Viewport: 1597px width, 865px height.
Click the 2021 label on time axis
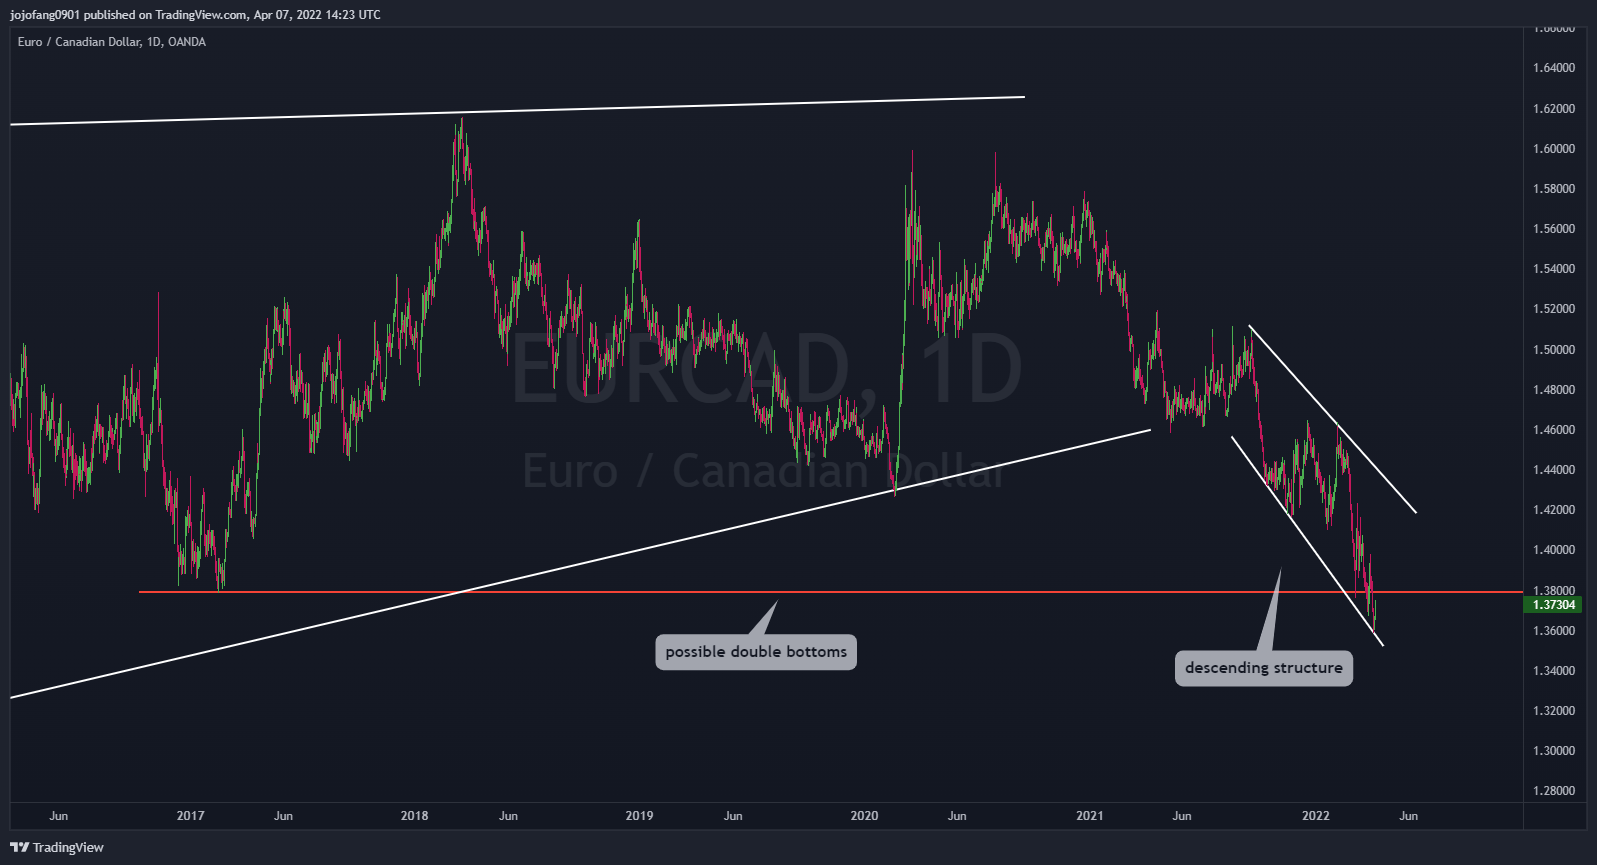click(1090, 816)
